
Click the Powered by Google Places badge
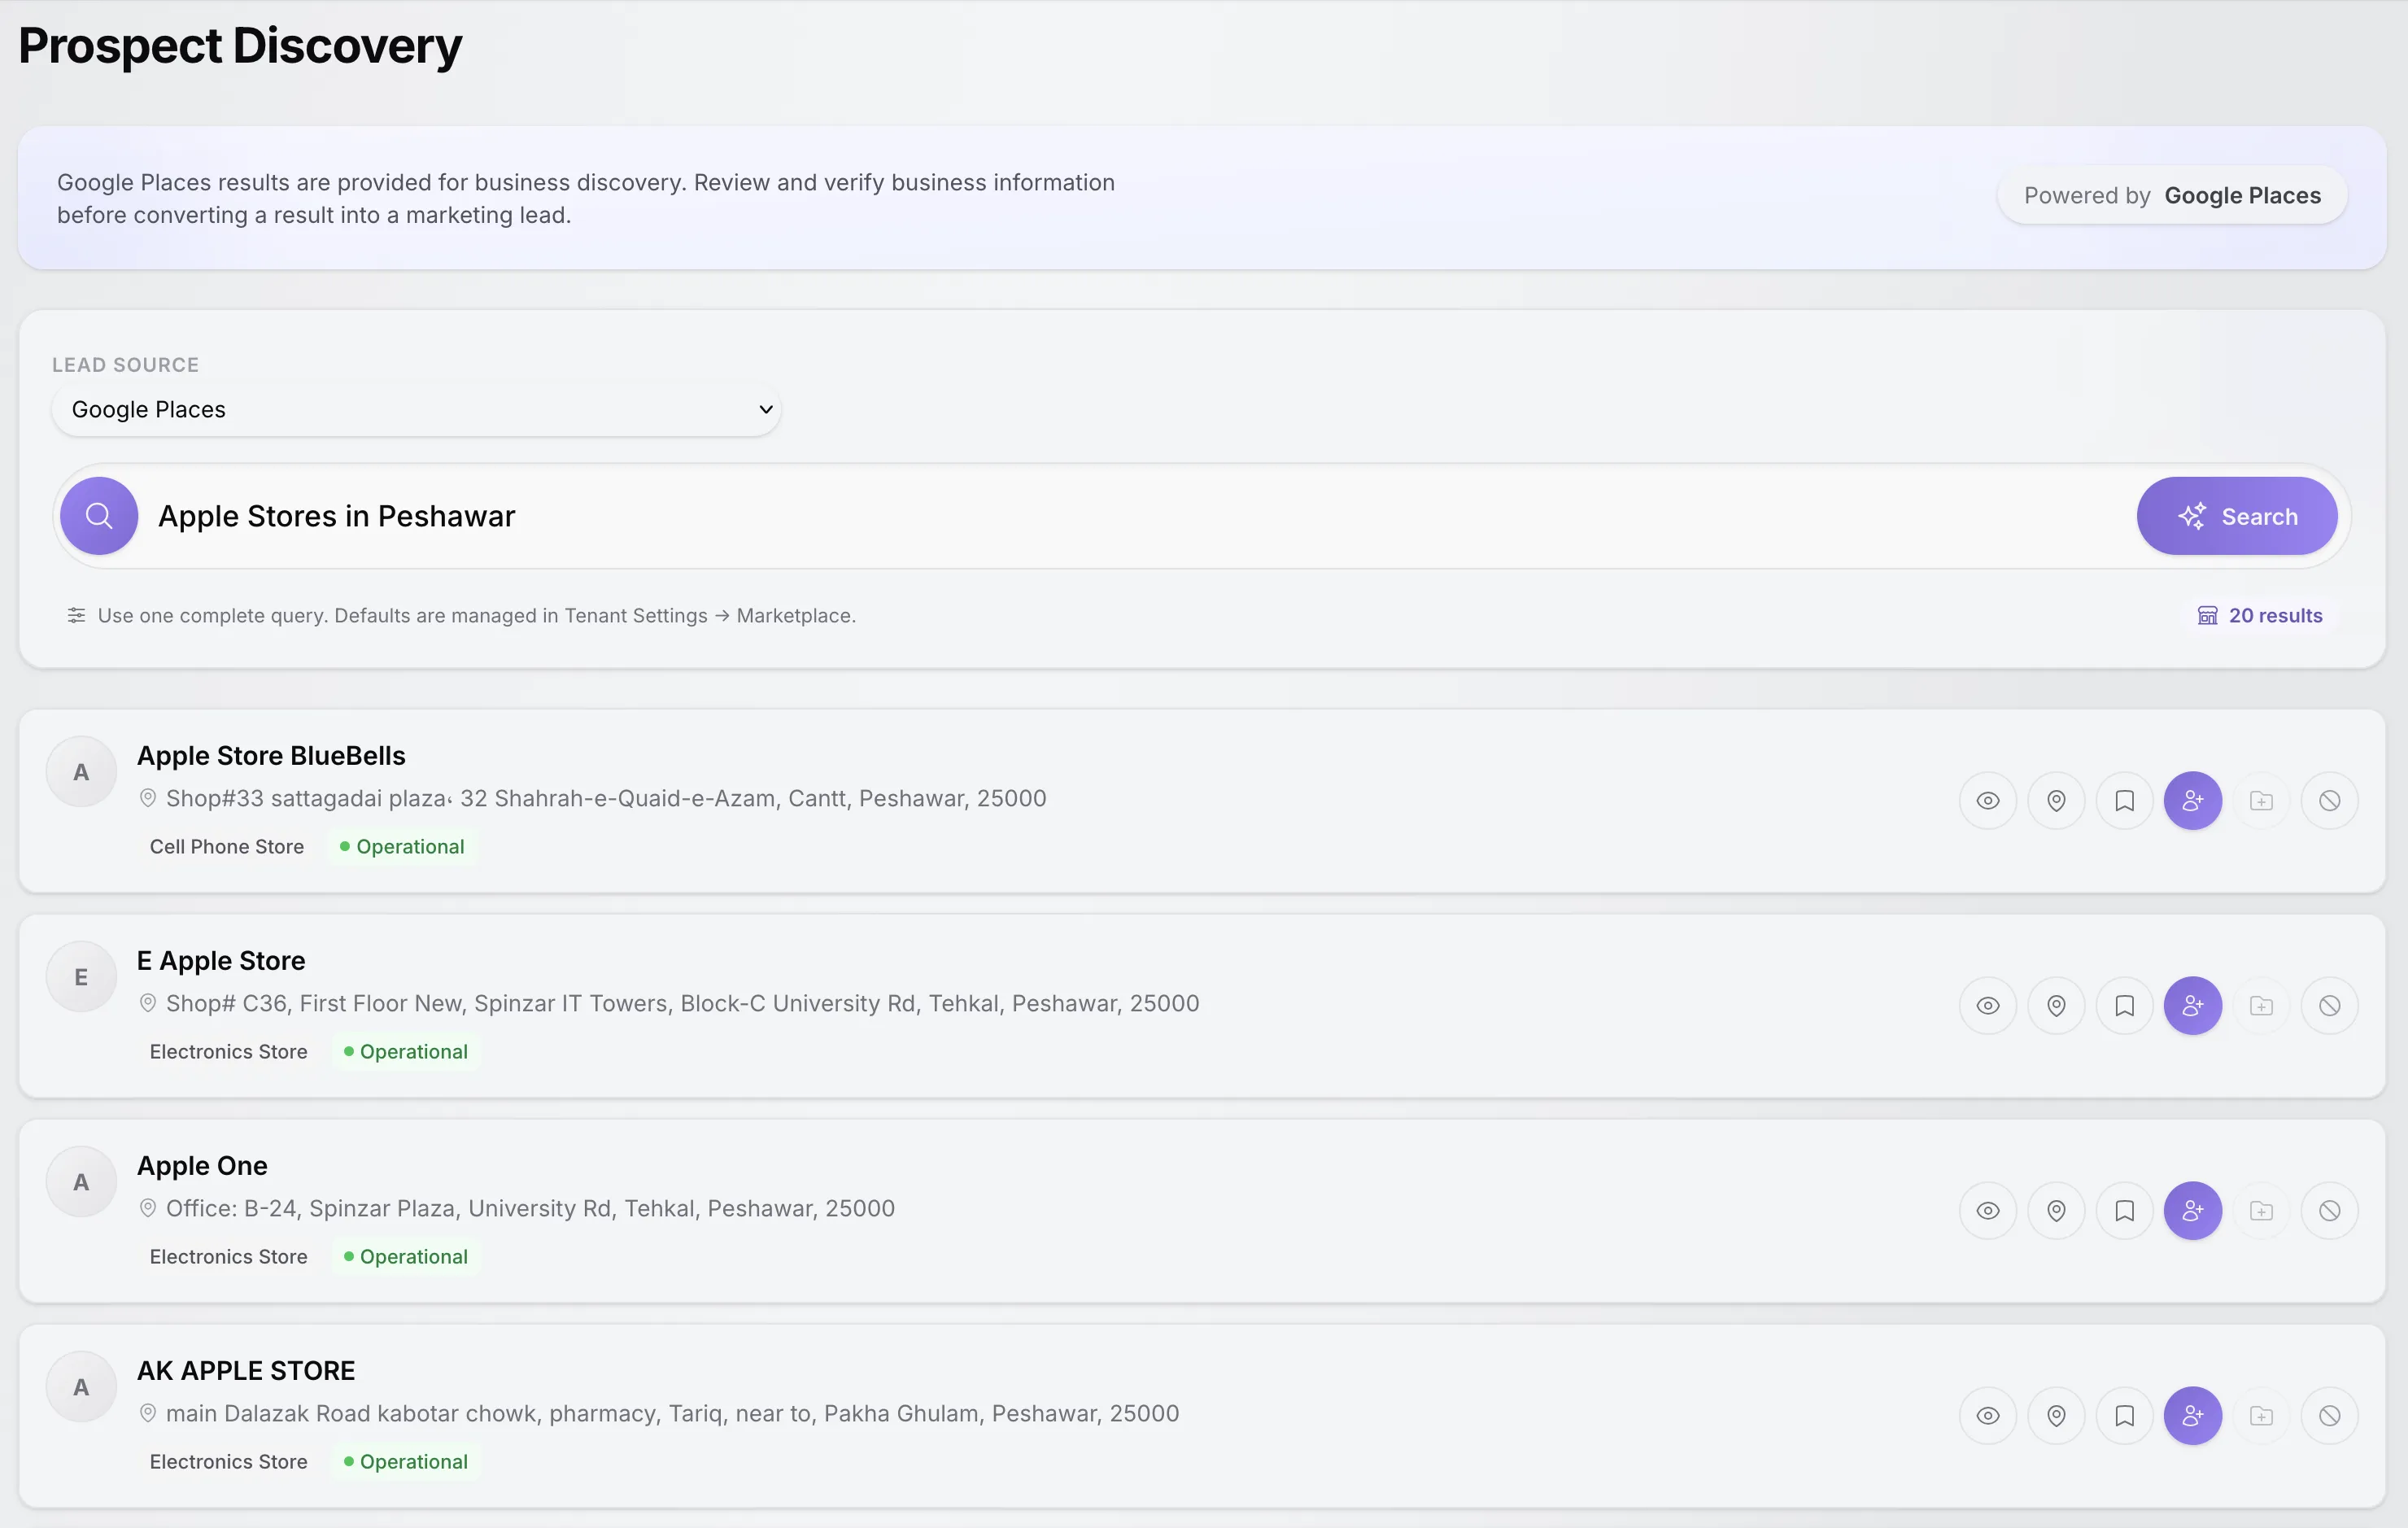(2172, 196)
